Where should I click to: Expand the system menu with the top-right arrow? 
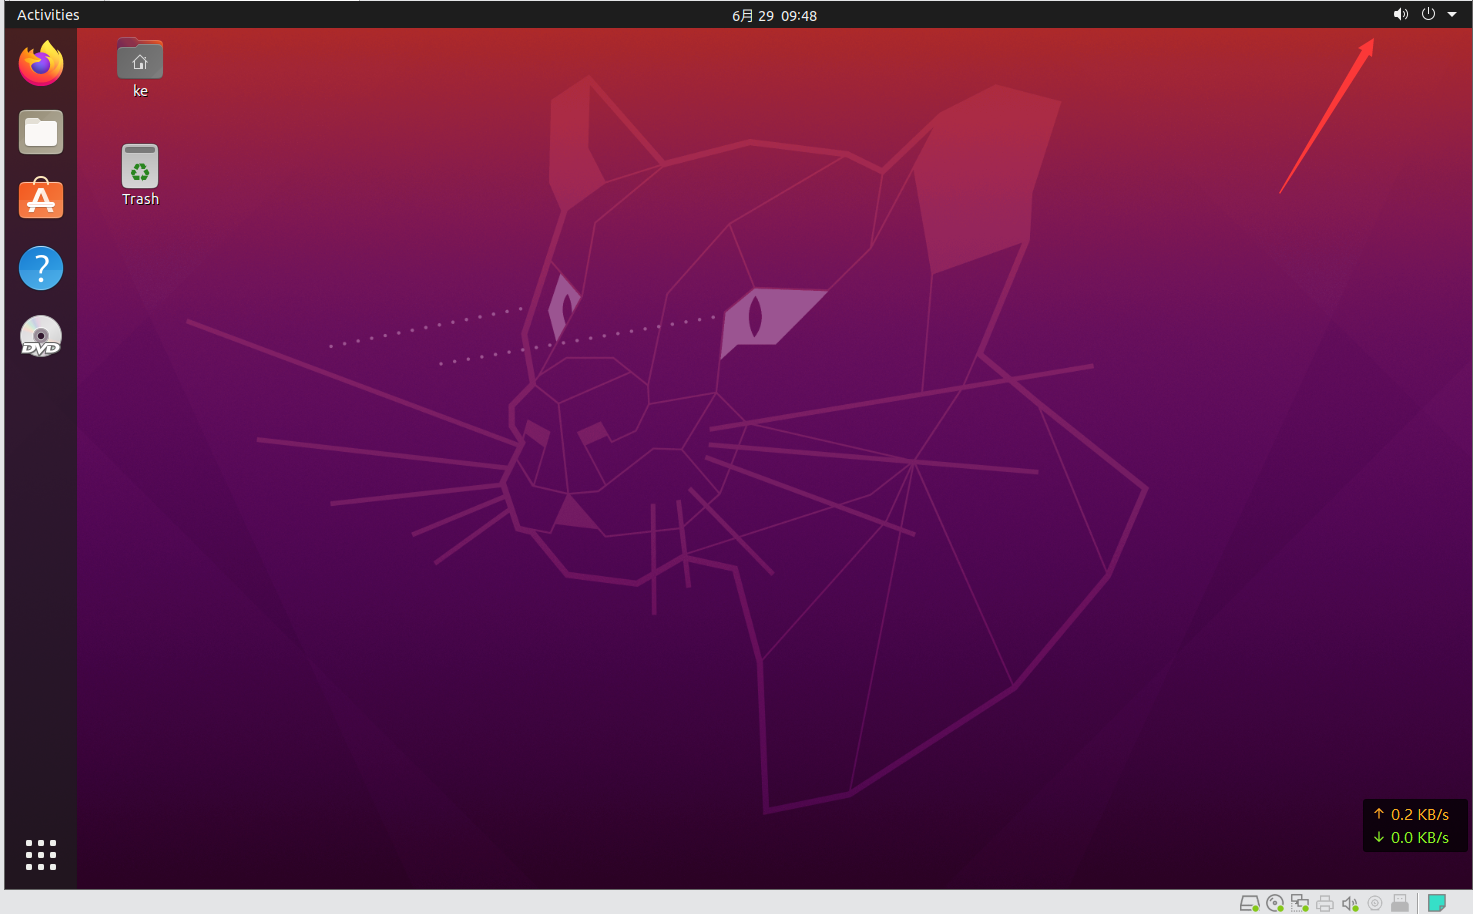click(1451, 14)
